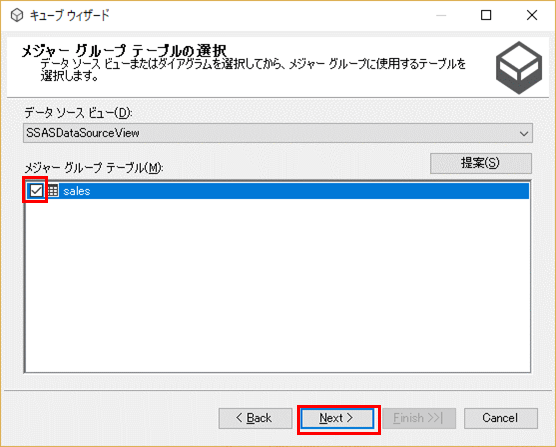This screenshot has width=556, height=447.
Task: Click the 提案(S) suggest button
Action: pyautogui.click(x=481, y=163)
